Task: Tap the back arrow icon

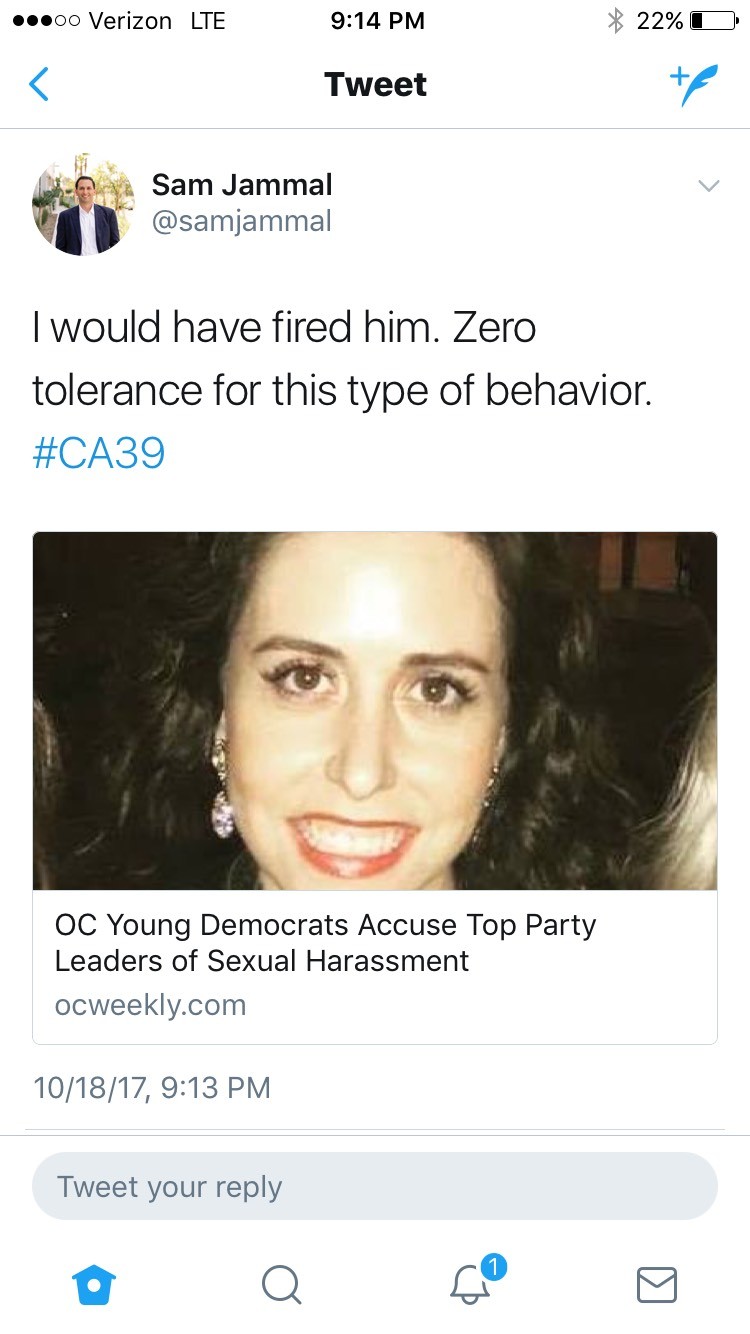Action: tap(39, 85)
